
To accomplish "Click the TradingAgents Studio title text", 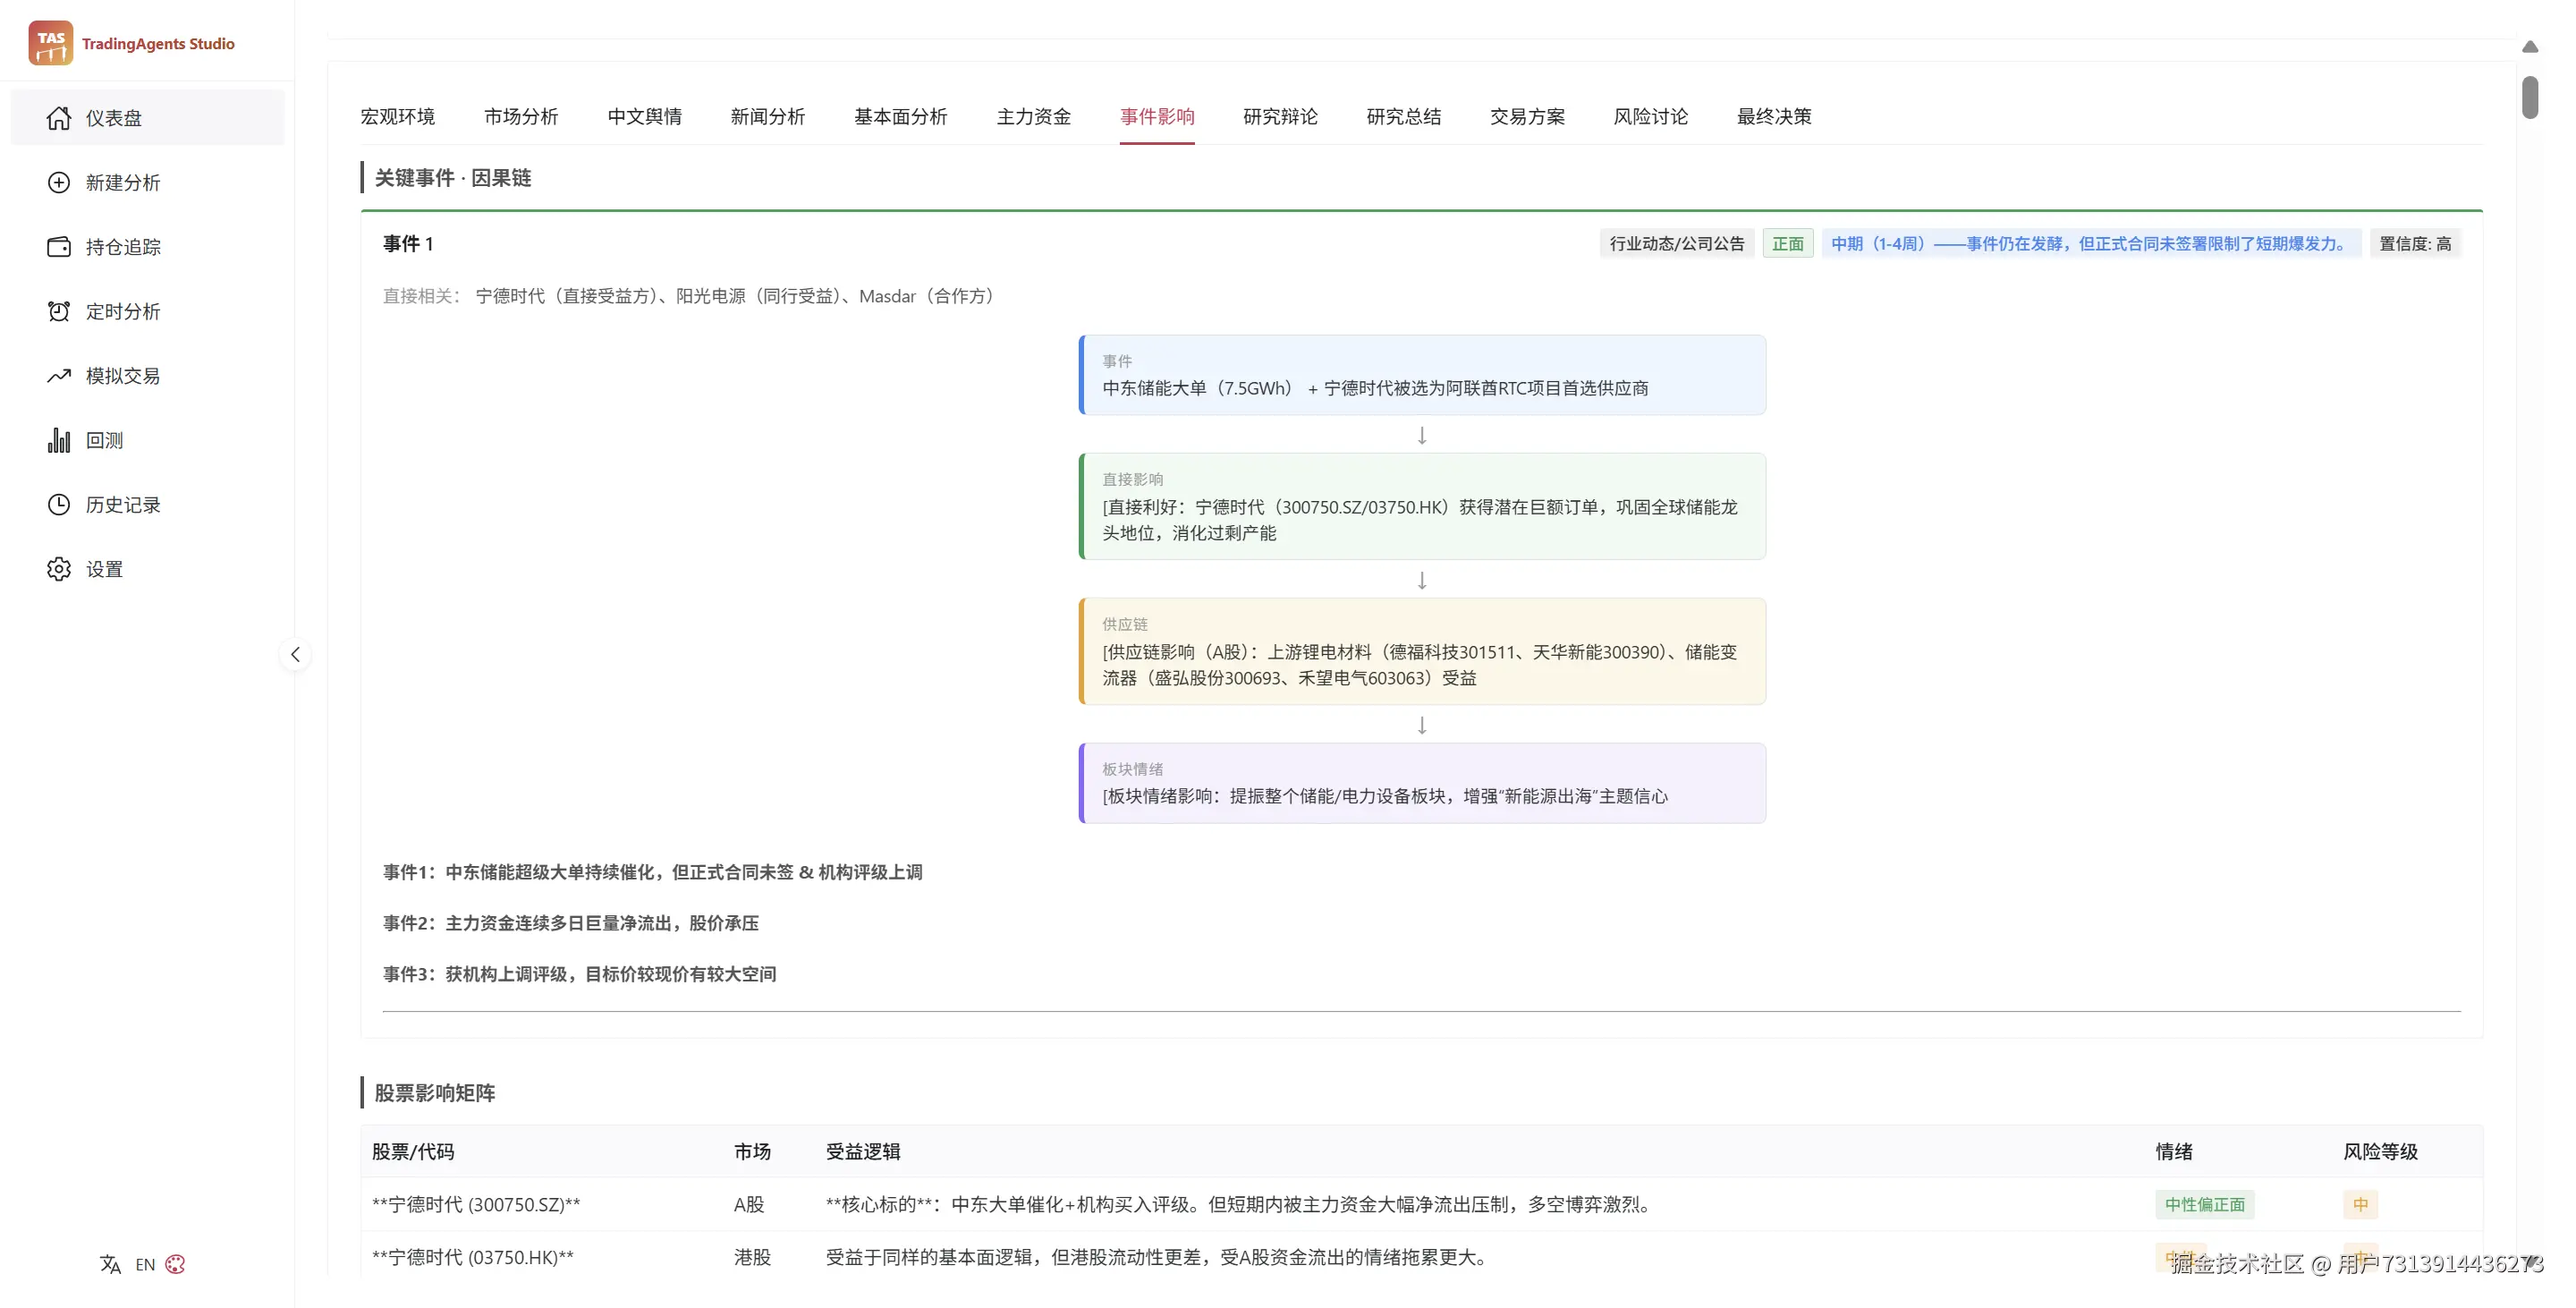I will (x=158, y=43).
